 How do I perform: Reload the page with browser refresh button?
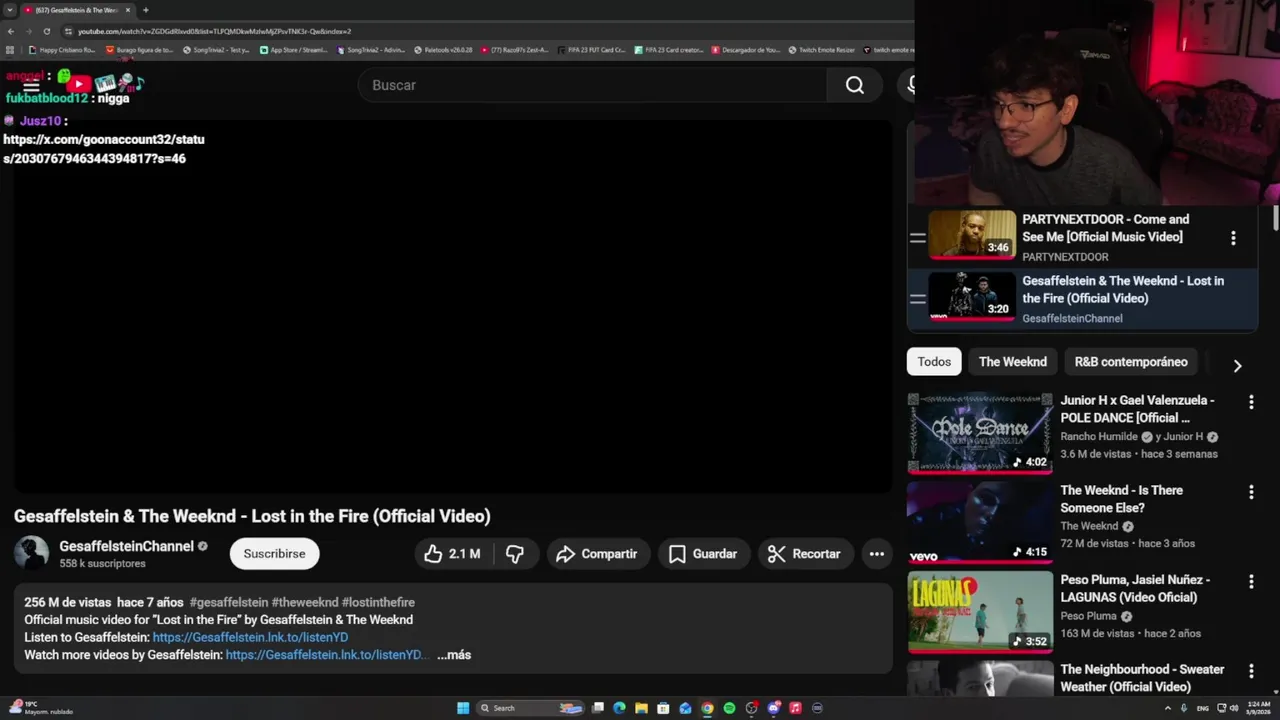coord(47,31)
